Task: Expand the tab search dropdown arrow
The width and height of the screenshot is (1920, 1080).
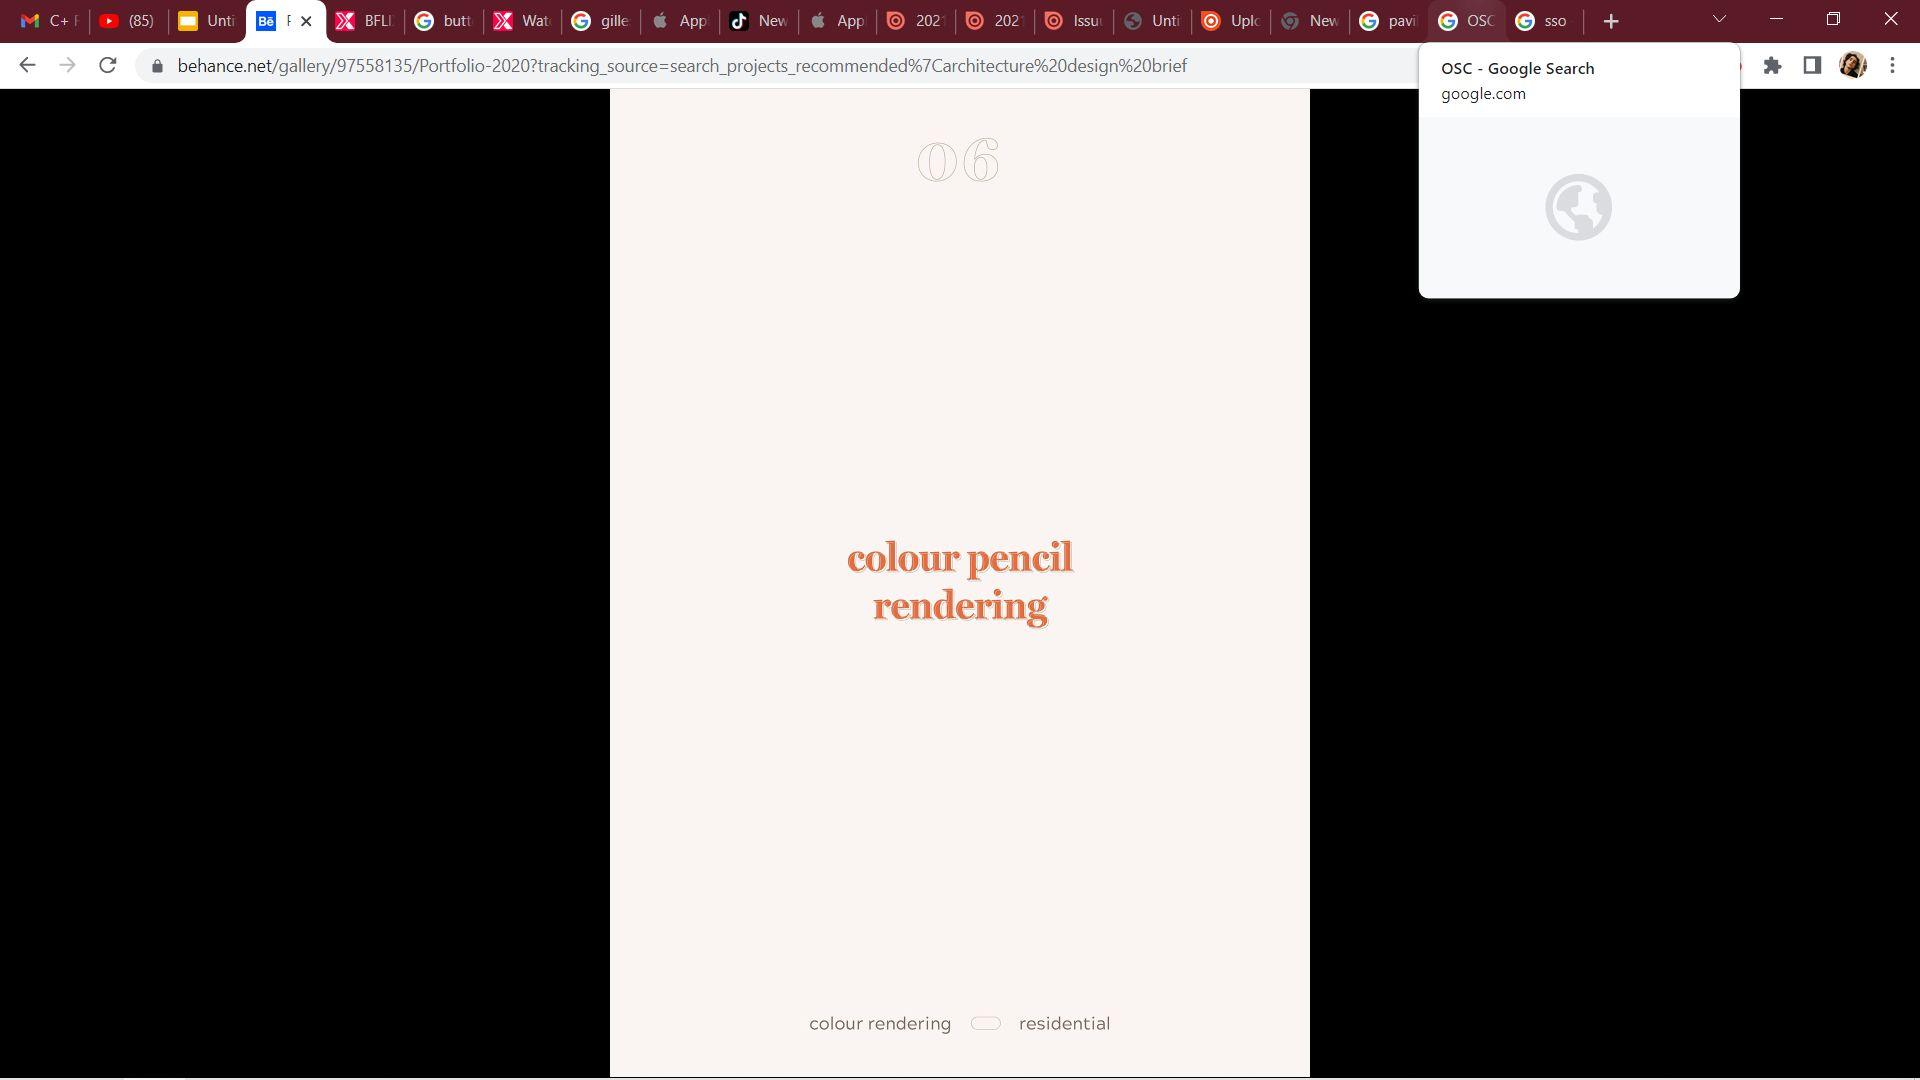Action: [1719, 19]
